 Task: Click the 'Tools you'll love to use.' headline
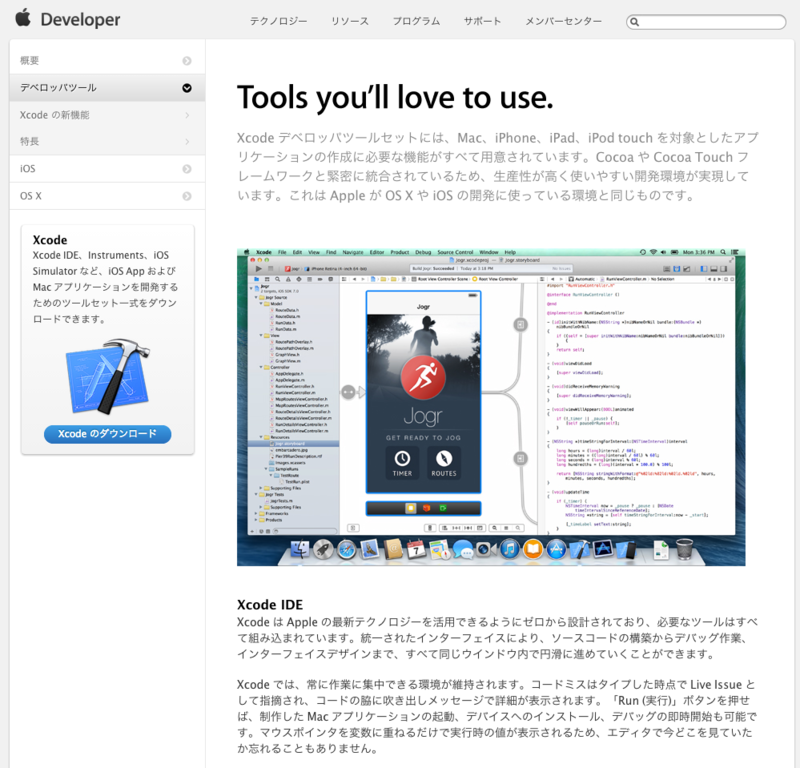click(395, 97)
